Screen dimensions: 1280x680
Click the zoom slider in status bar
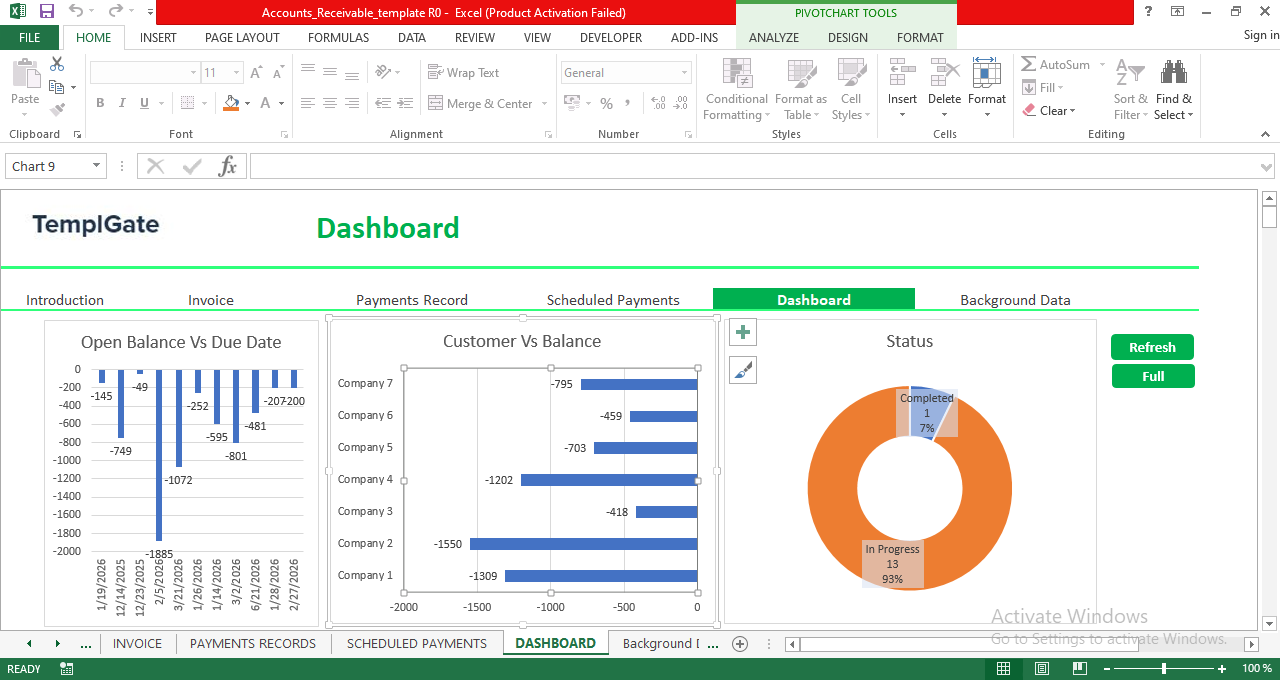(x=1164, y=668)
